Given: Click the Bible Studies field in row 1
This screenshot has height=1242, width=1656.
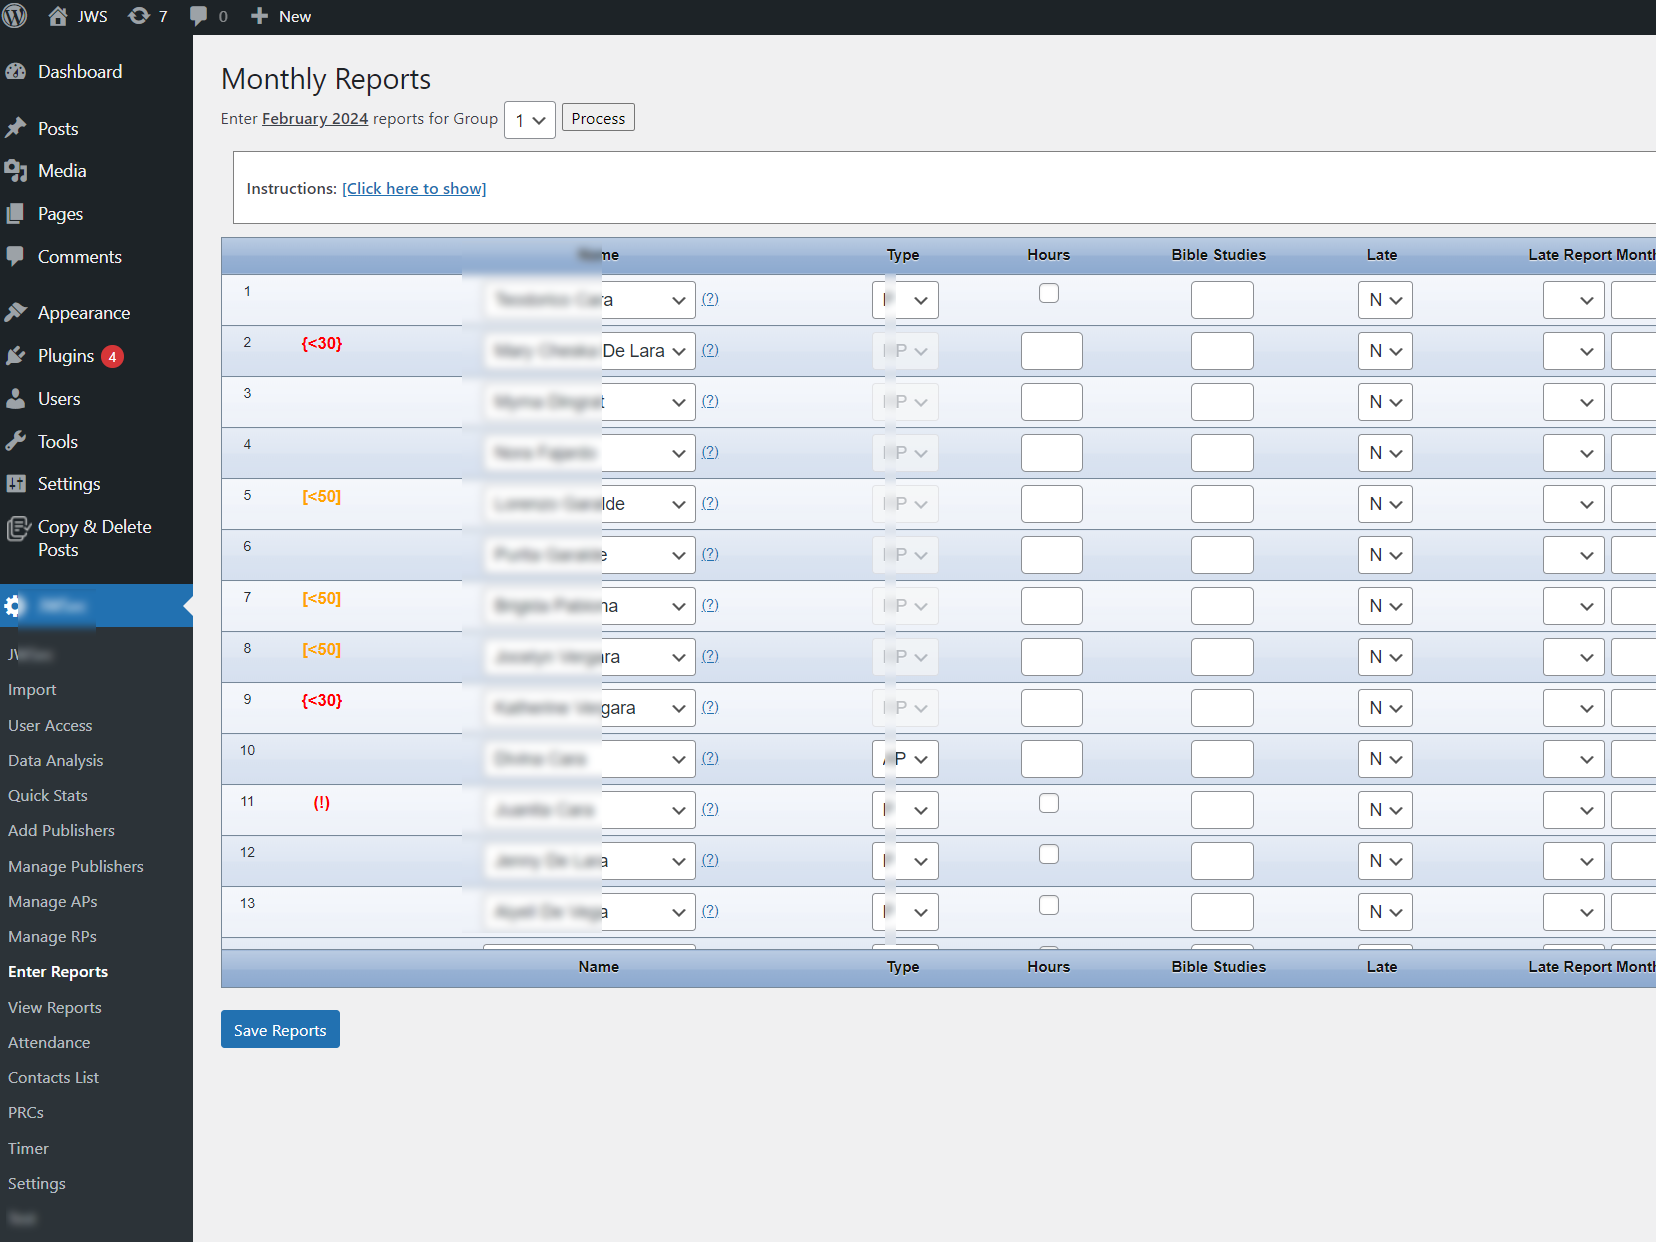Looking at the screenshot, I should coord(1222,300).
